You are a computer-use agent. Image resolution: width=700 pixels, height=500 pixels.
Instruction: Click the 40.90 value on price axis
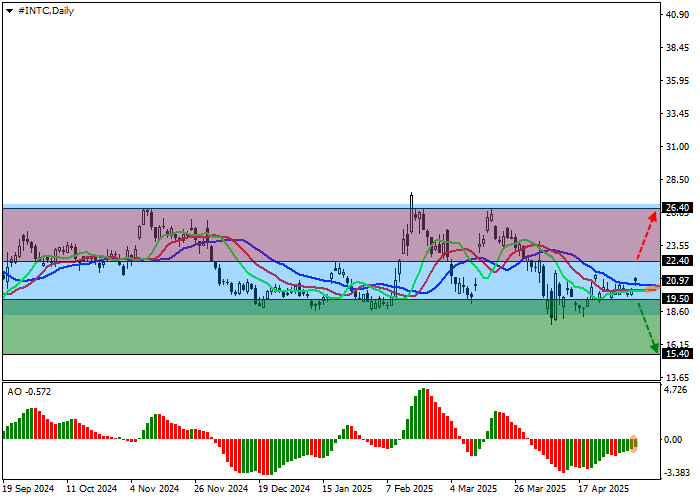click(x=677, y=14)
